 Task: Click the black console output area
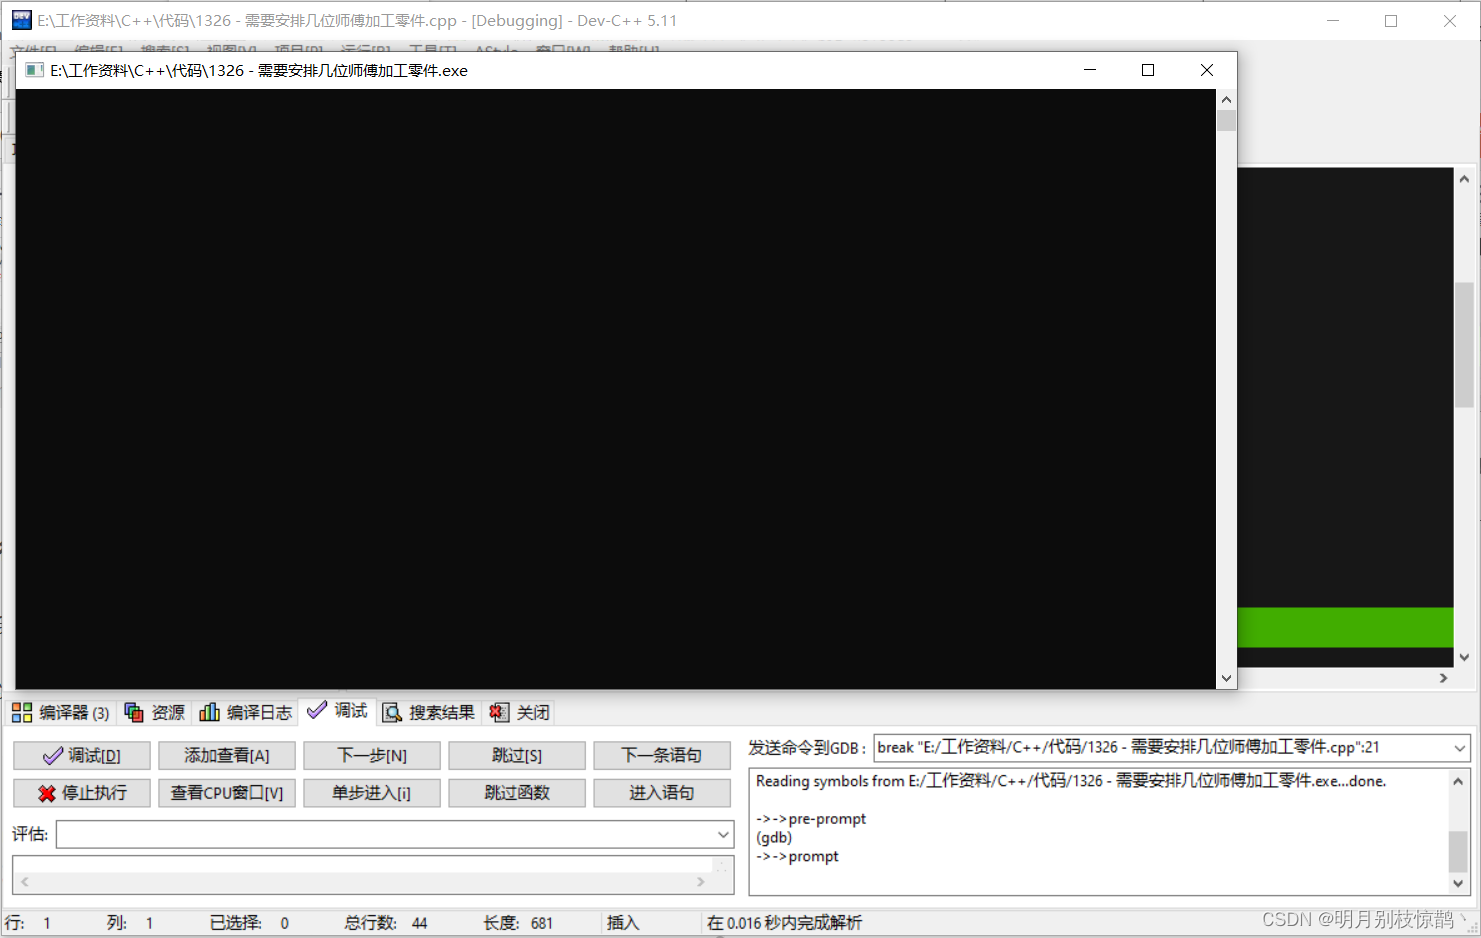tap(616, 389)
